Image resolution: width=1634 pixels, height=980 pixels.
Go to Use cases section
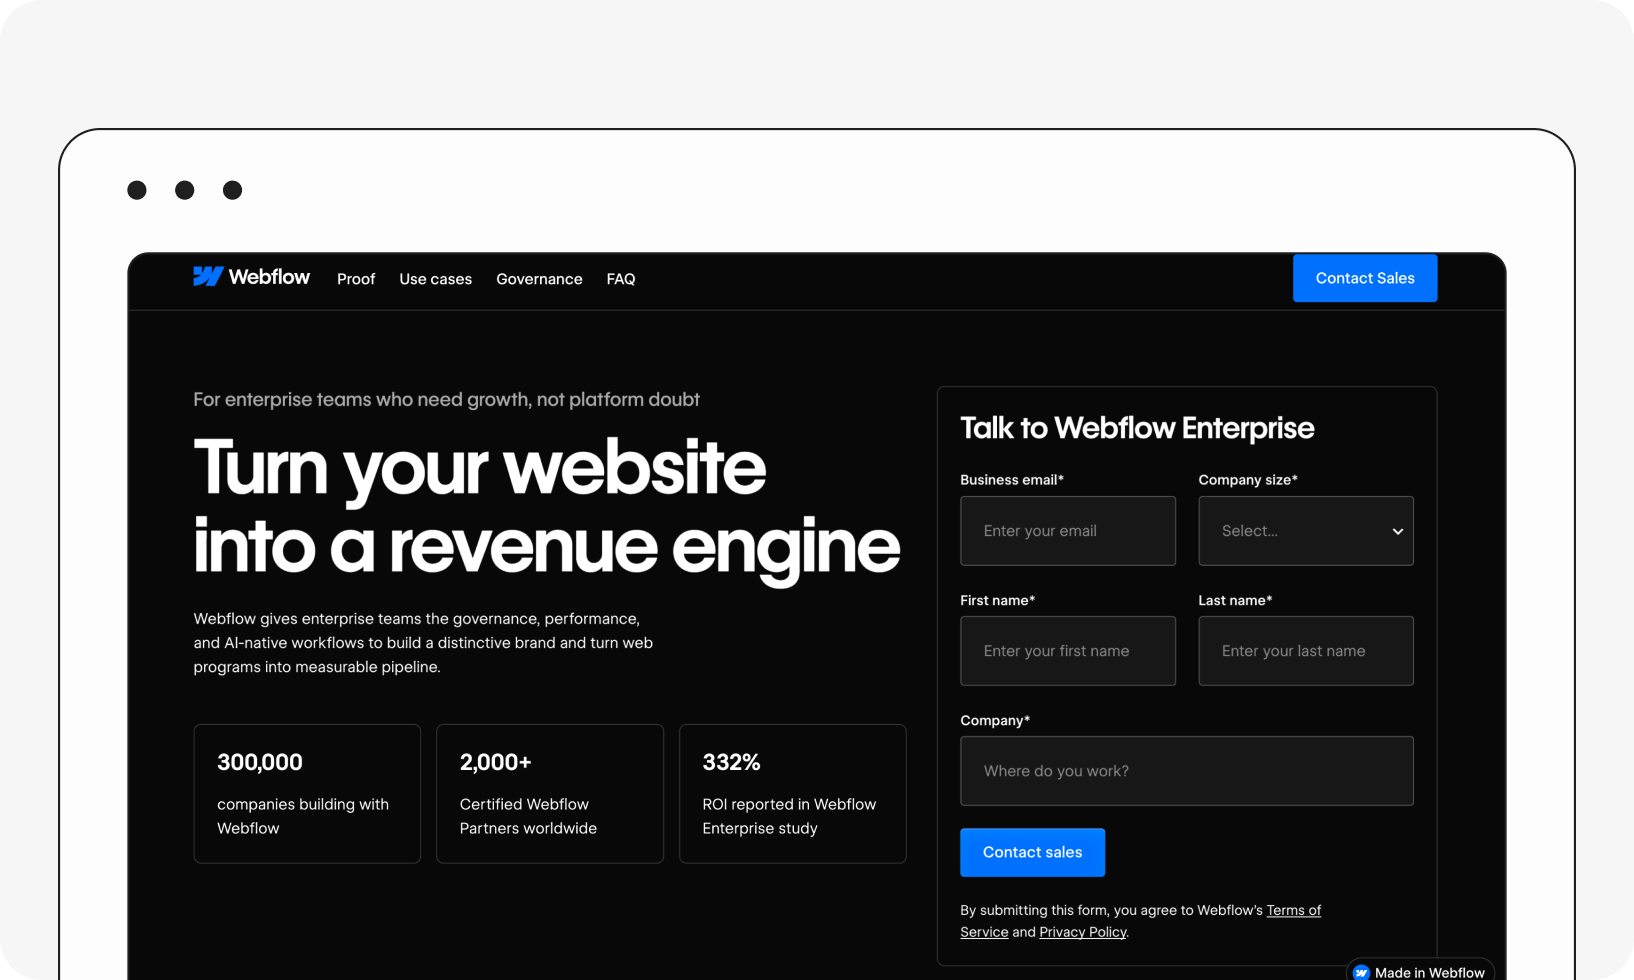[435, 279]
